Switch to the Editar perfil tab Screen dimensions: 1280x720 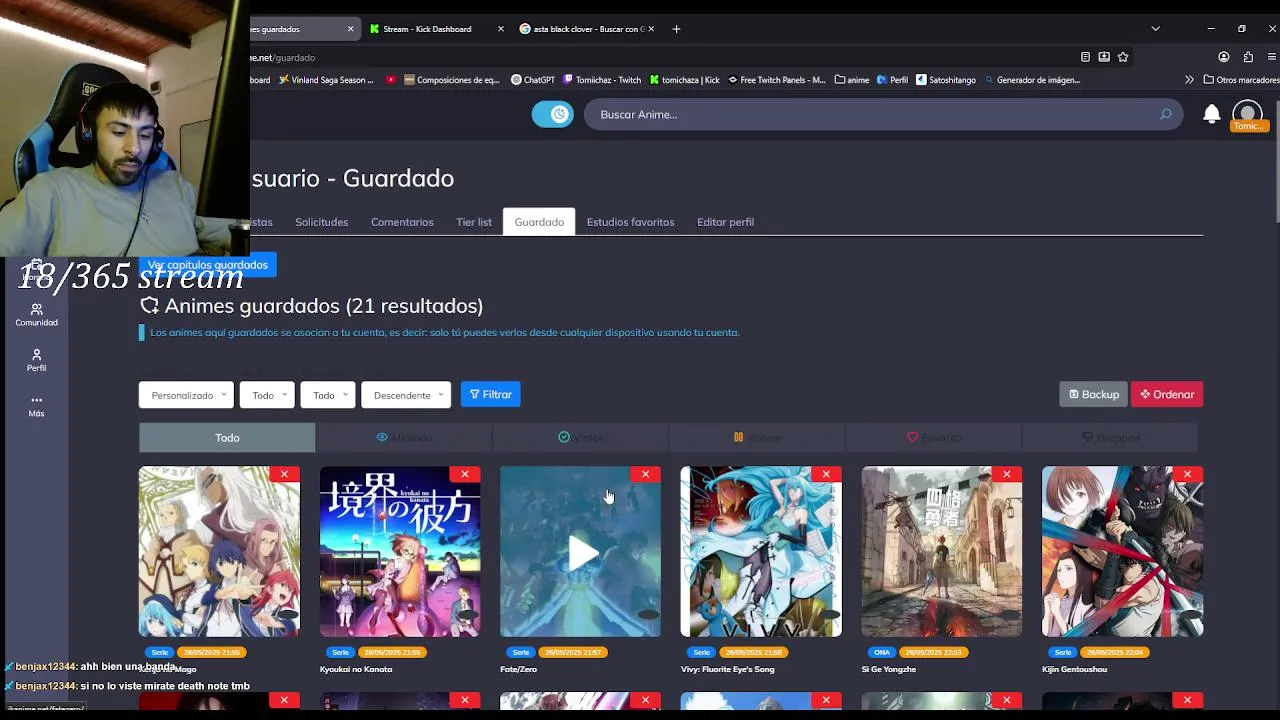click(725, 222)
